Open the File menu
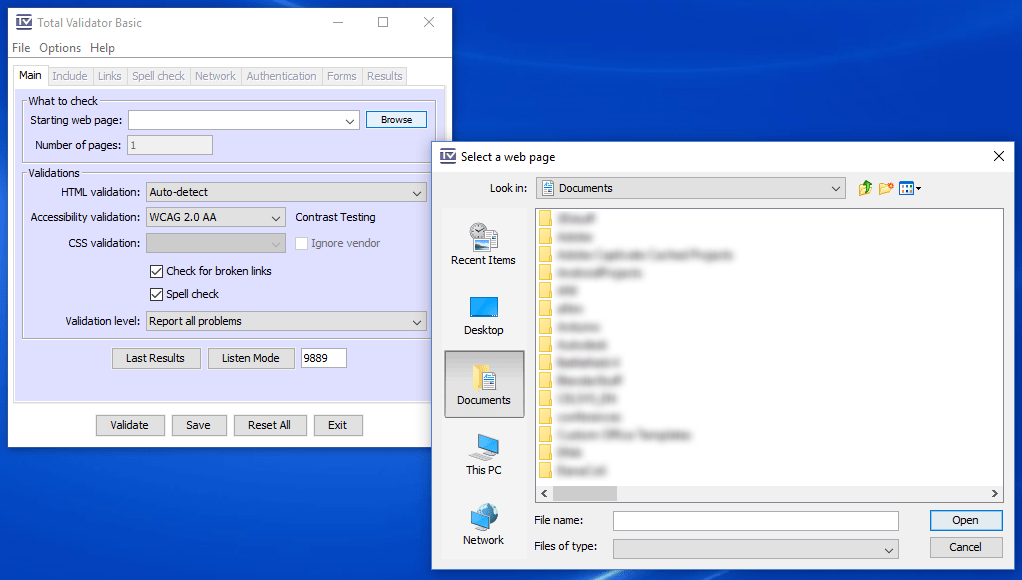The width and height of the screenshot is (1022, 580). click(21, 48)
